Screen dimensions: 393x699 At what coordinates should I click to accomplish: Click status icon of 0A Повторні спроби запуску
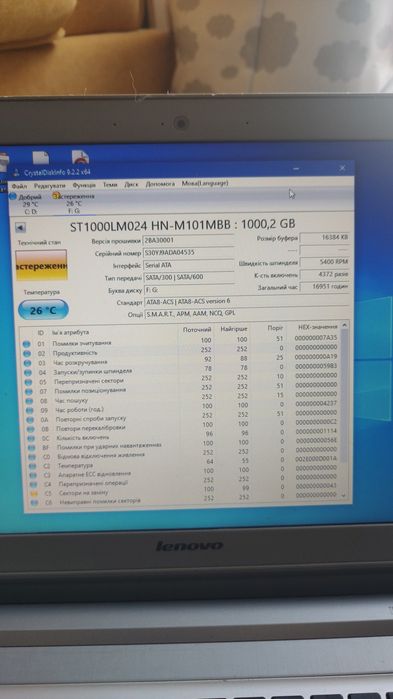[30, 420]
